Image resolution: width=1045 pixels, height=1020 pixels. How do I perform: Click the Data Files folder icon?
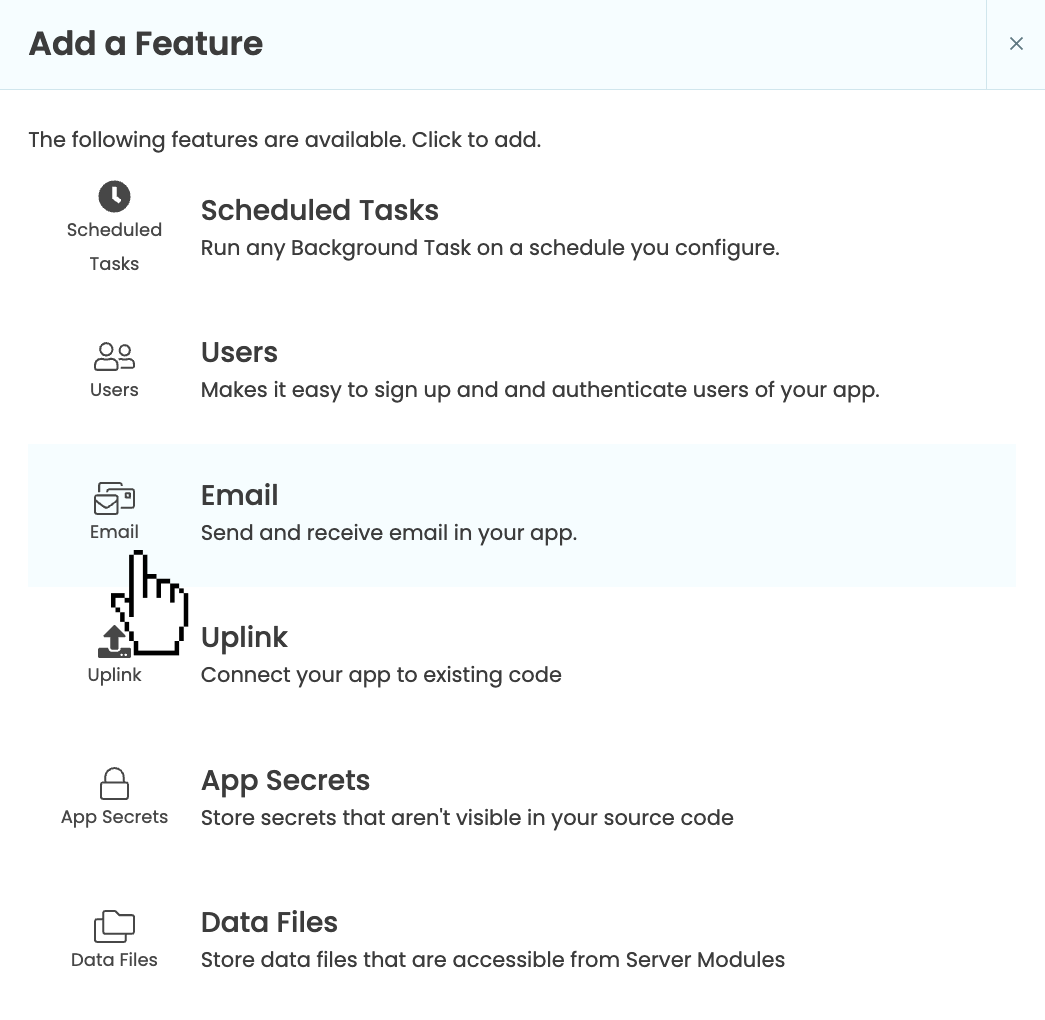[x=114, y=925]
